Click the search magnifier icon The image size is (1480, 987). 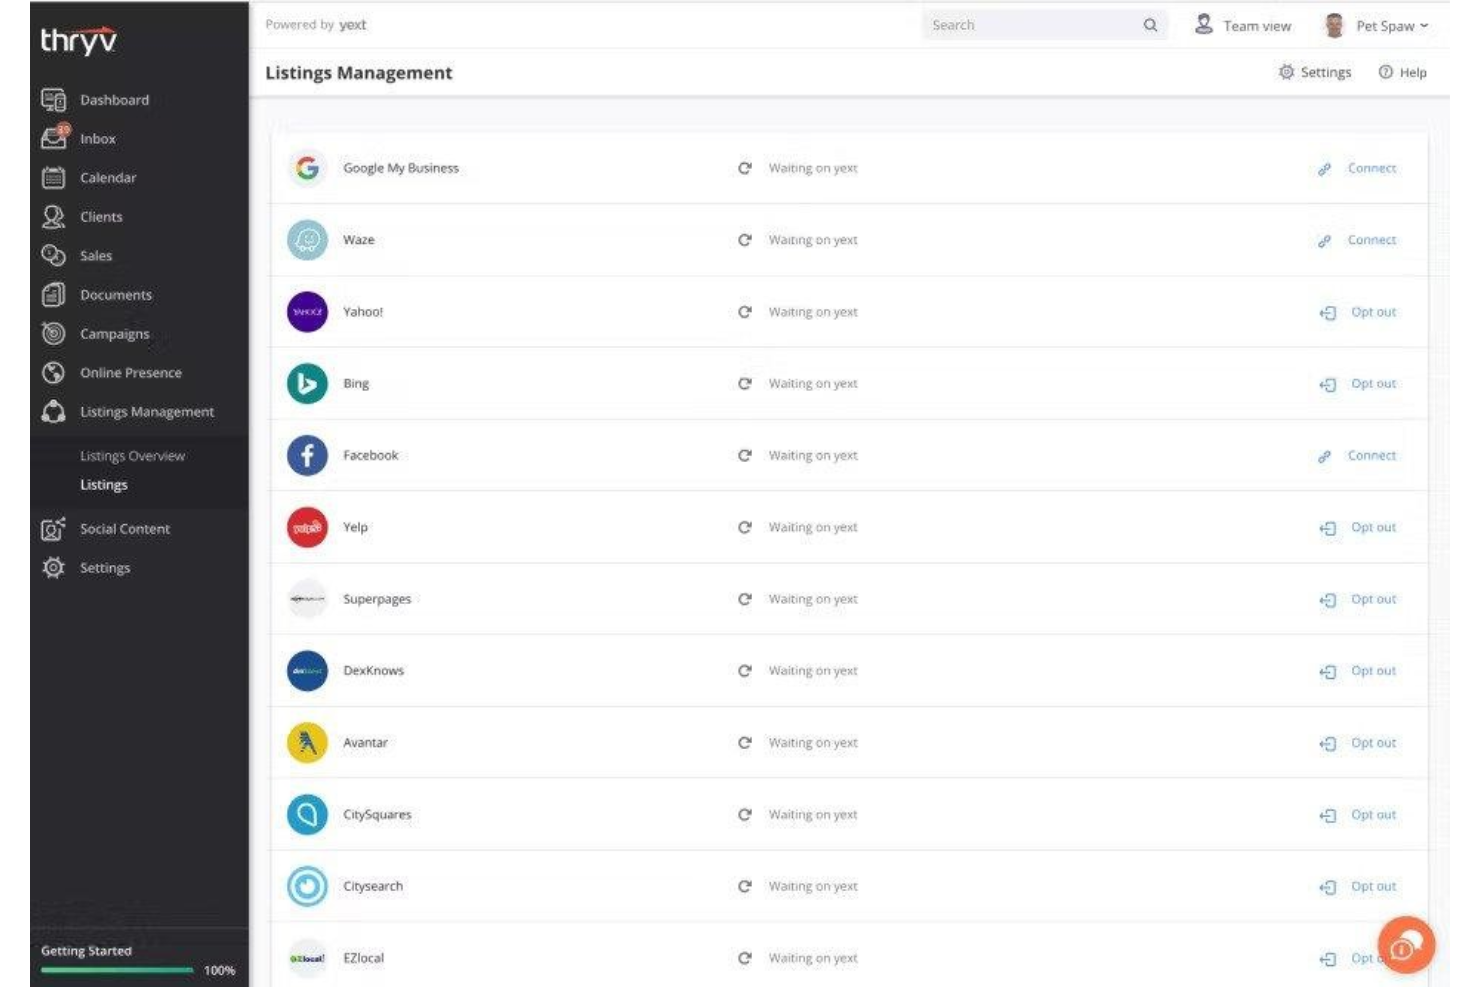tap(1150, 25)
